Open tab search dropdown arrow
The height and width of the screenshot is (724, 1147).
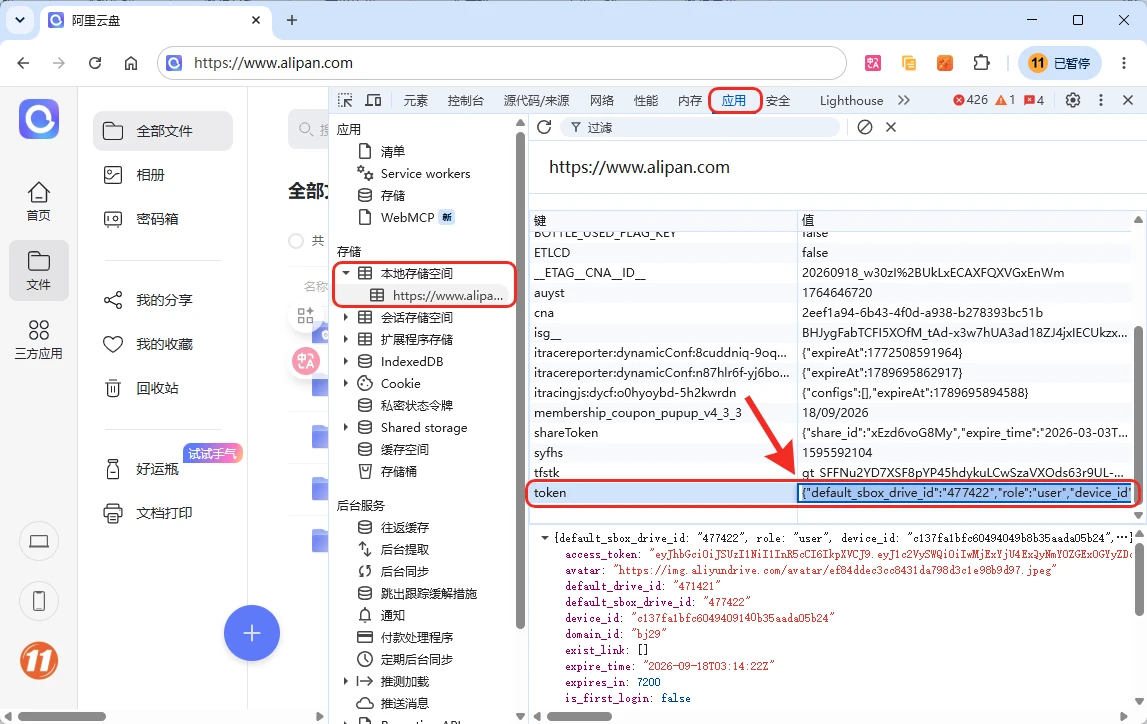20,20
